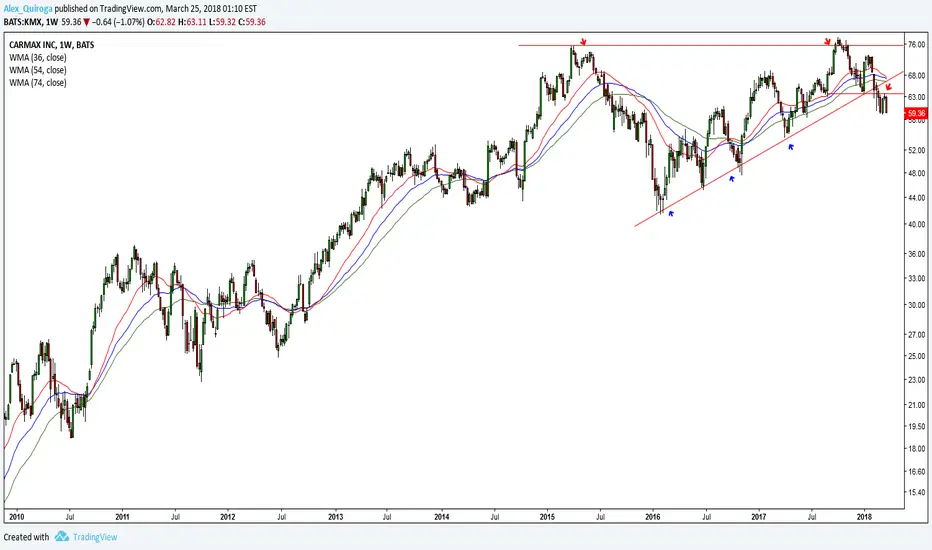Select the WMA (36, close) indicator label
932x550 pixels.
[37, 58]
